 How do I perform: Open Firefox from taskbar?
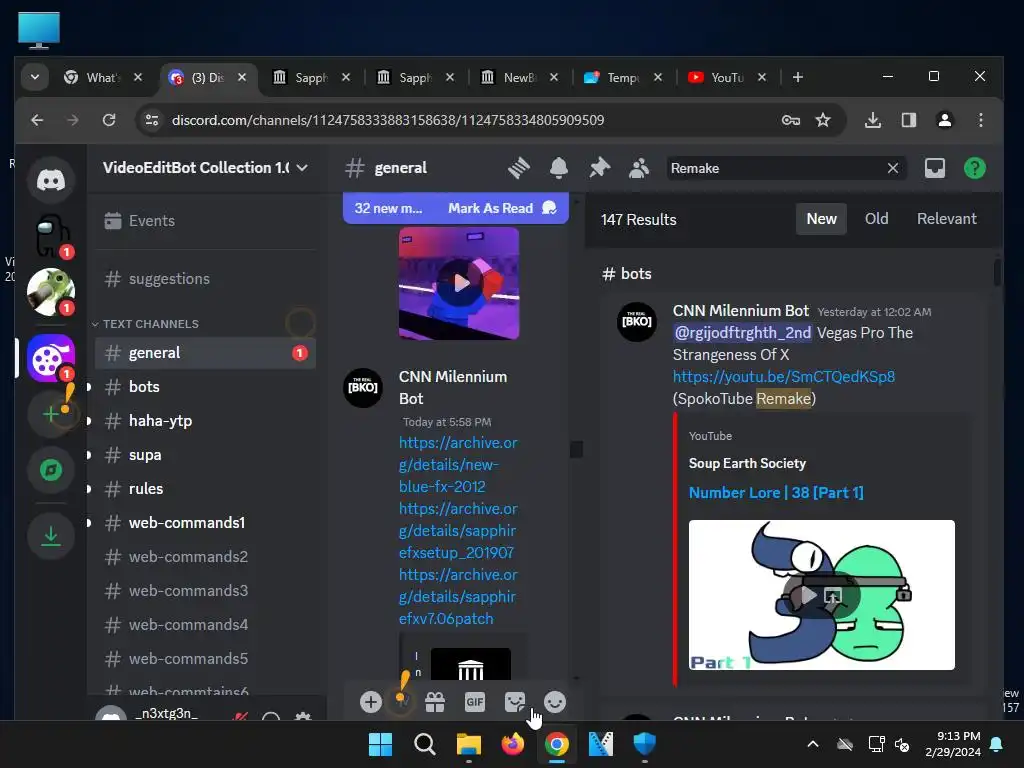click(x=513, y=744)
